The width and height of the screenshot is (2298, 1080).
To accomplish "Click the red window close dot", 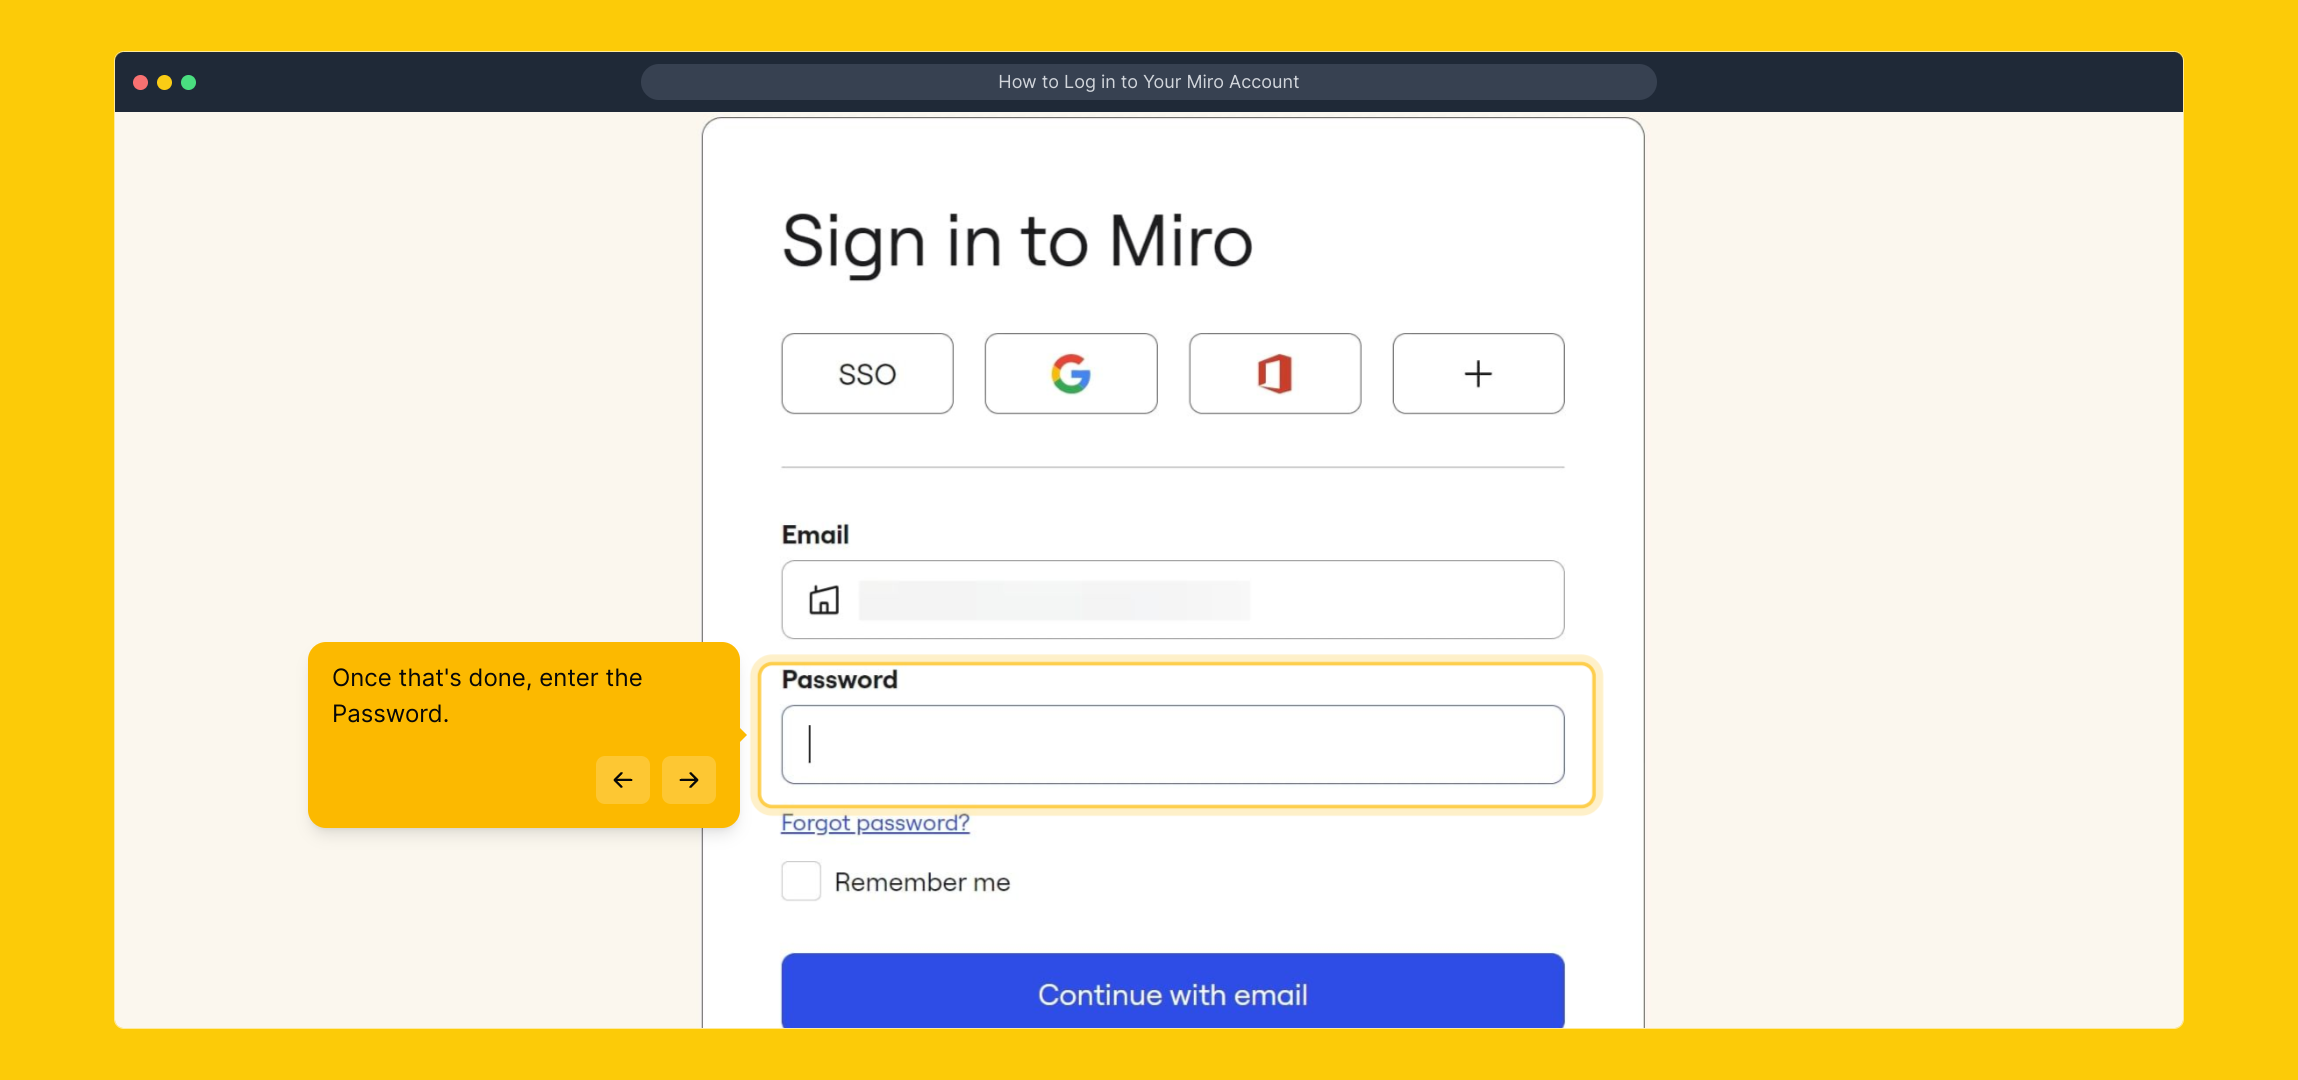I will click(141, 82).
